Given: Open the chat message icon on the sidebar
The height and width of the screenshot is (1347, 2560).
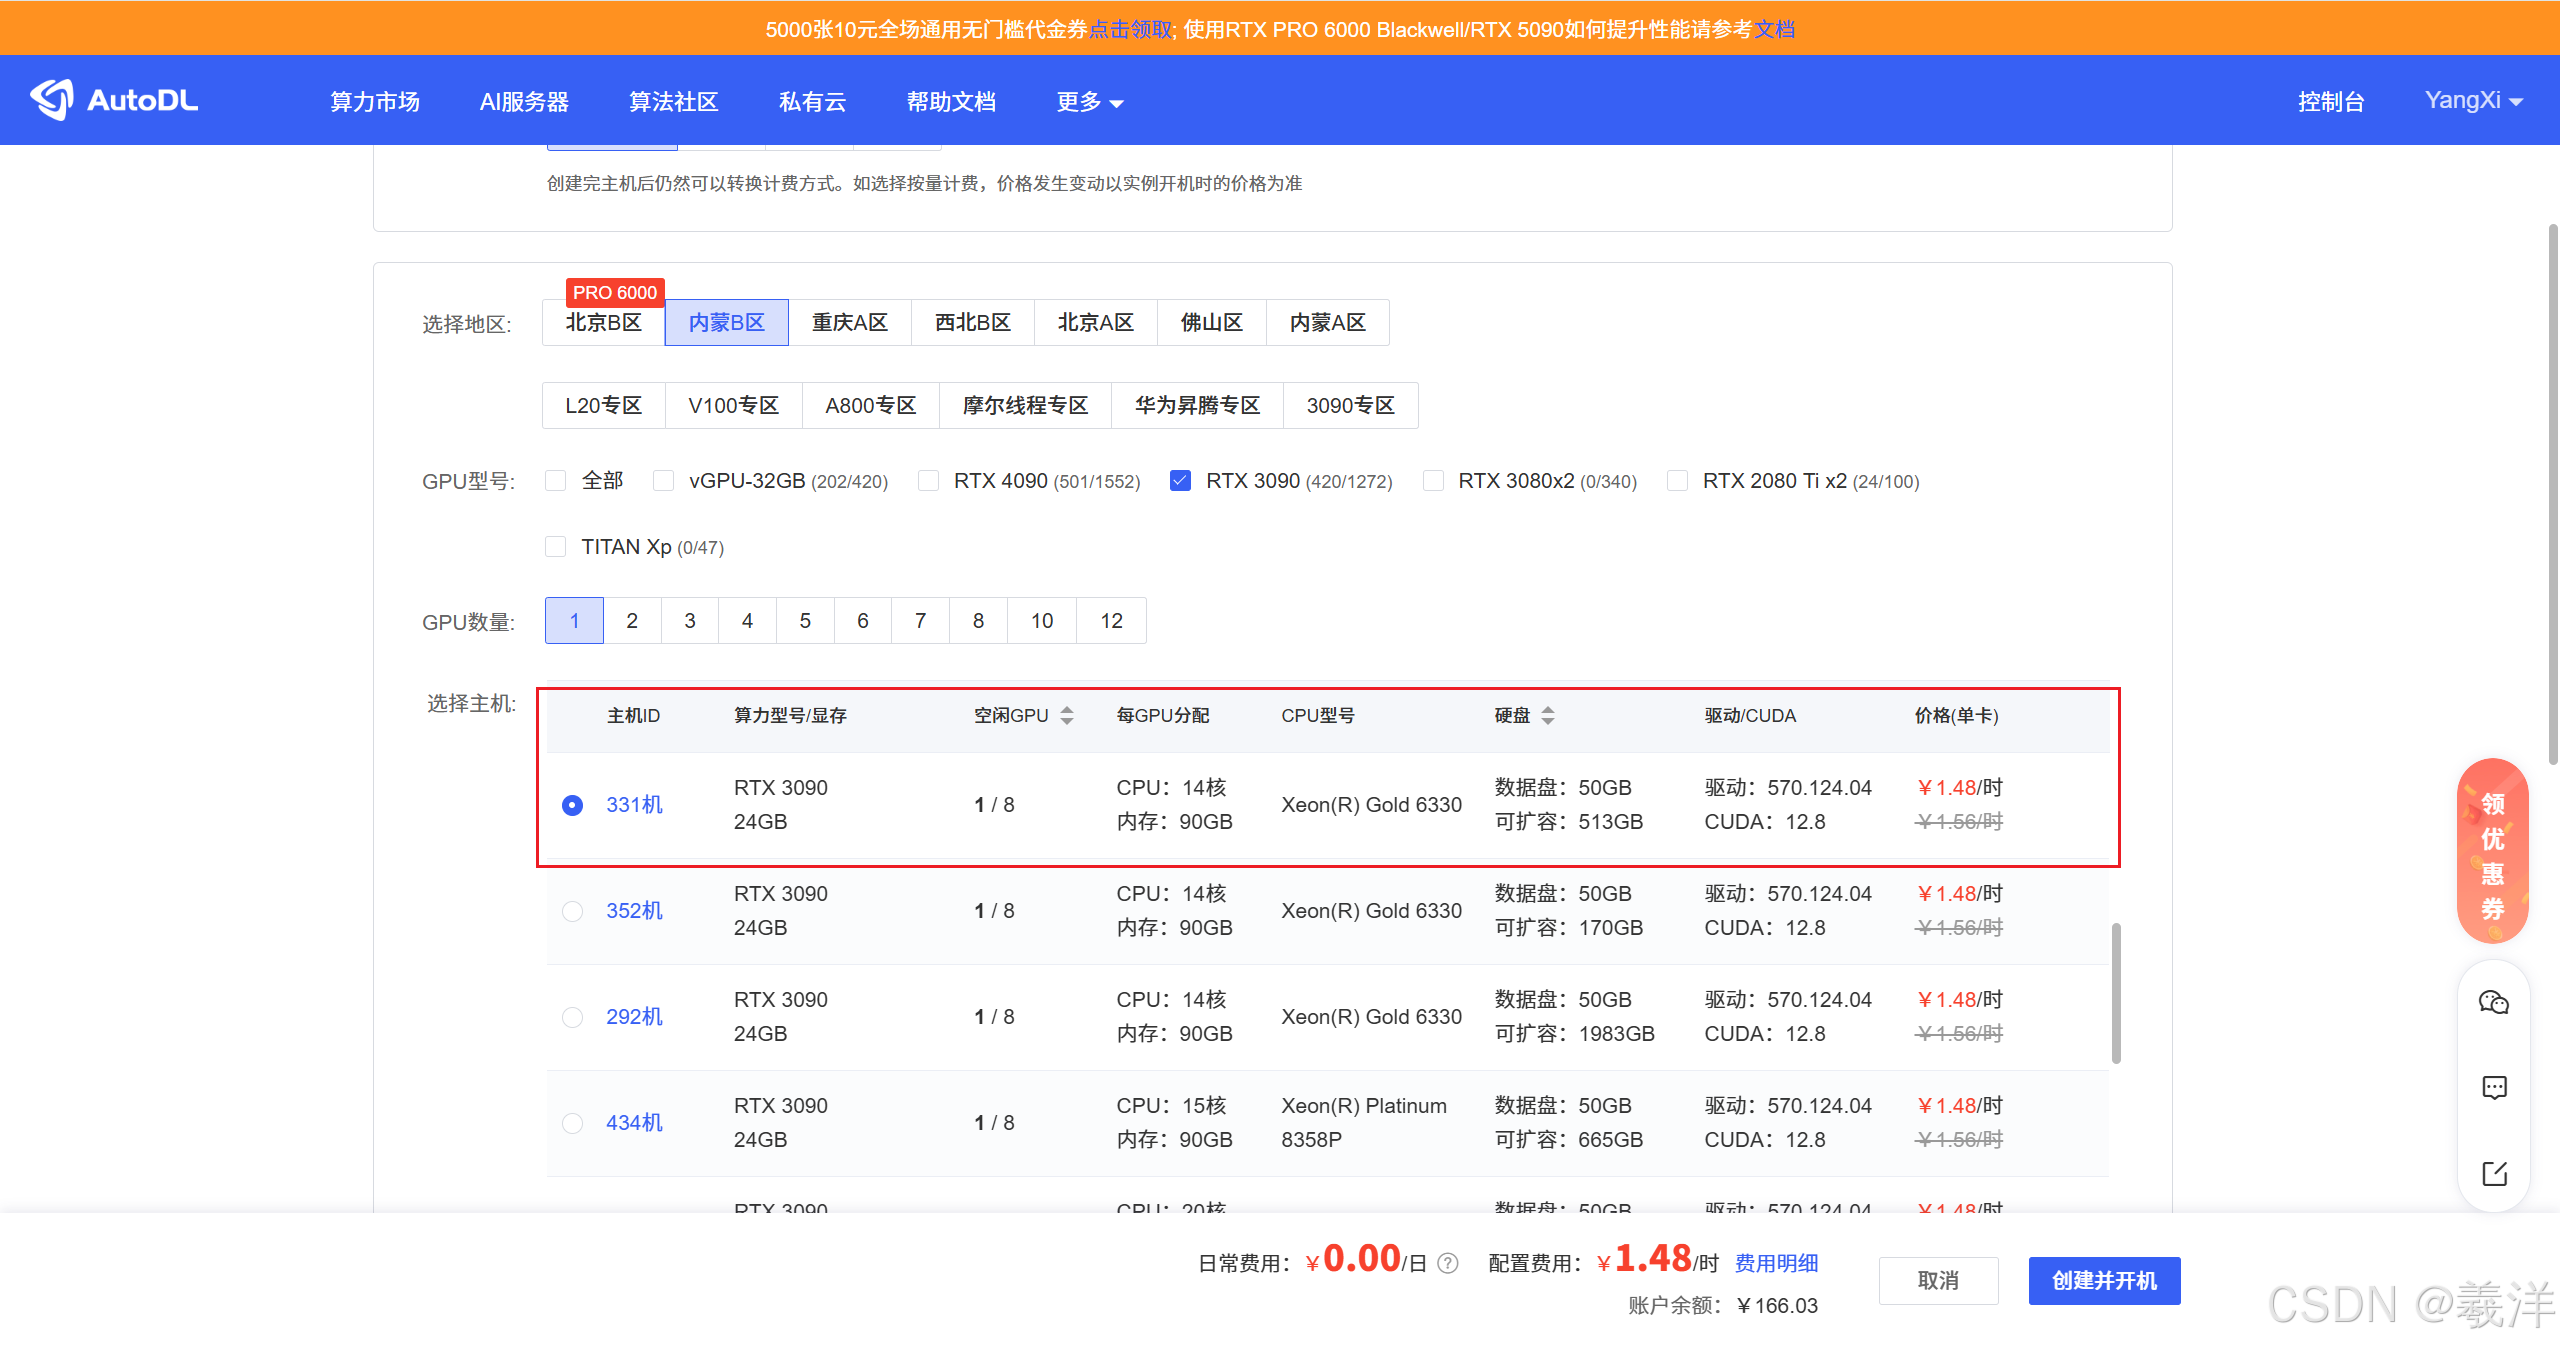Looking at the screenshot, I should [x=2494, y=1088].
